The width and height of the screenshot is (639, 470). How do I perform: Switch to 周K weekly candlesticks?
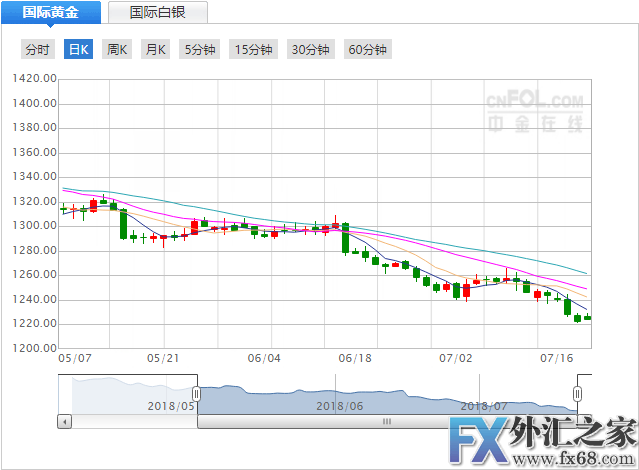click(x=117, y=49)
